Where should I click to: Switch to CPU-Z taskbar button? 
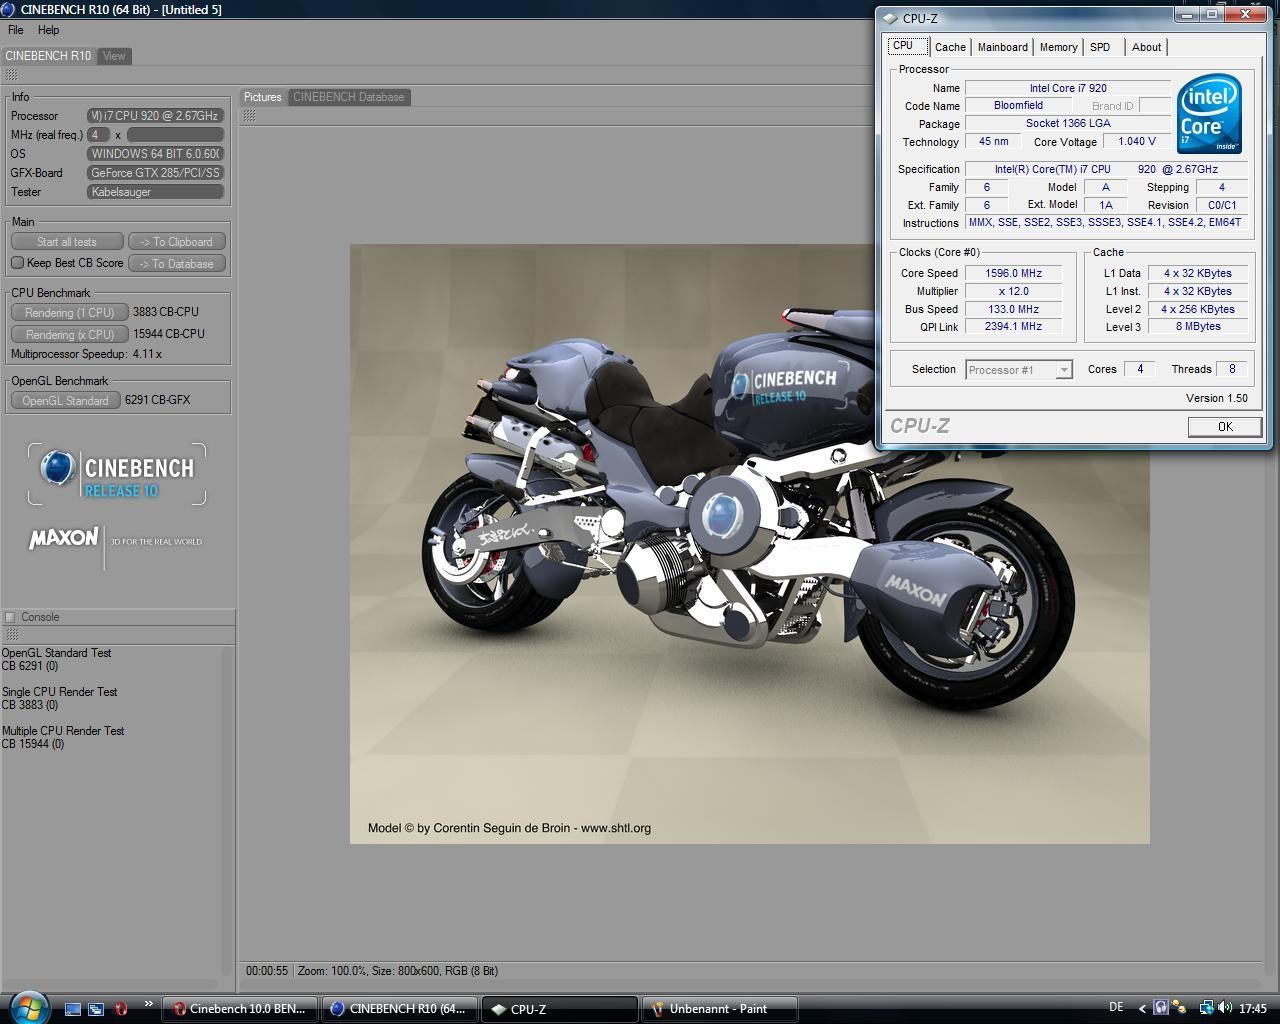pyautogui.click(x=560, y=1009)
